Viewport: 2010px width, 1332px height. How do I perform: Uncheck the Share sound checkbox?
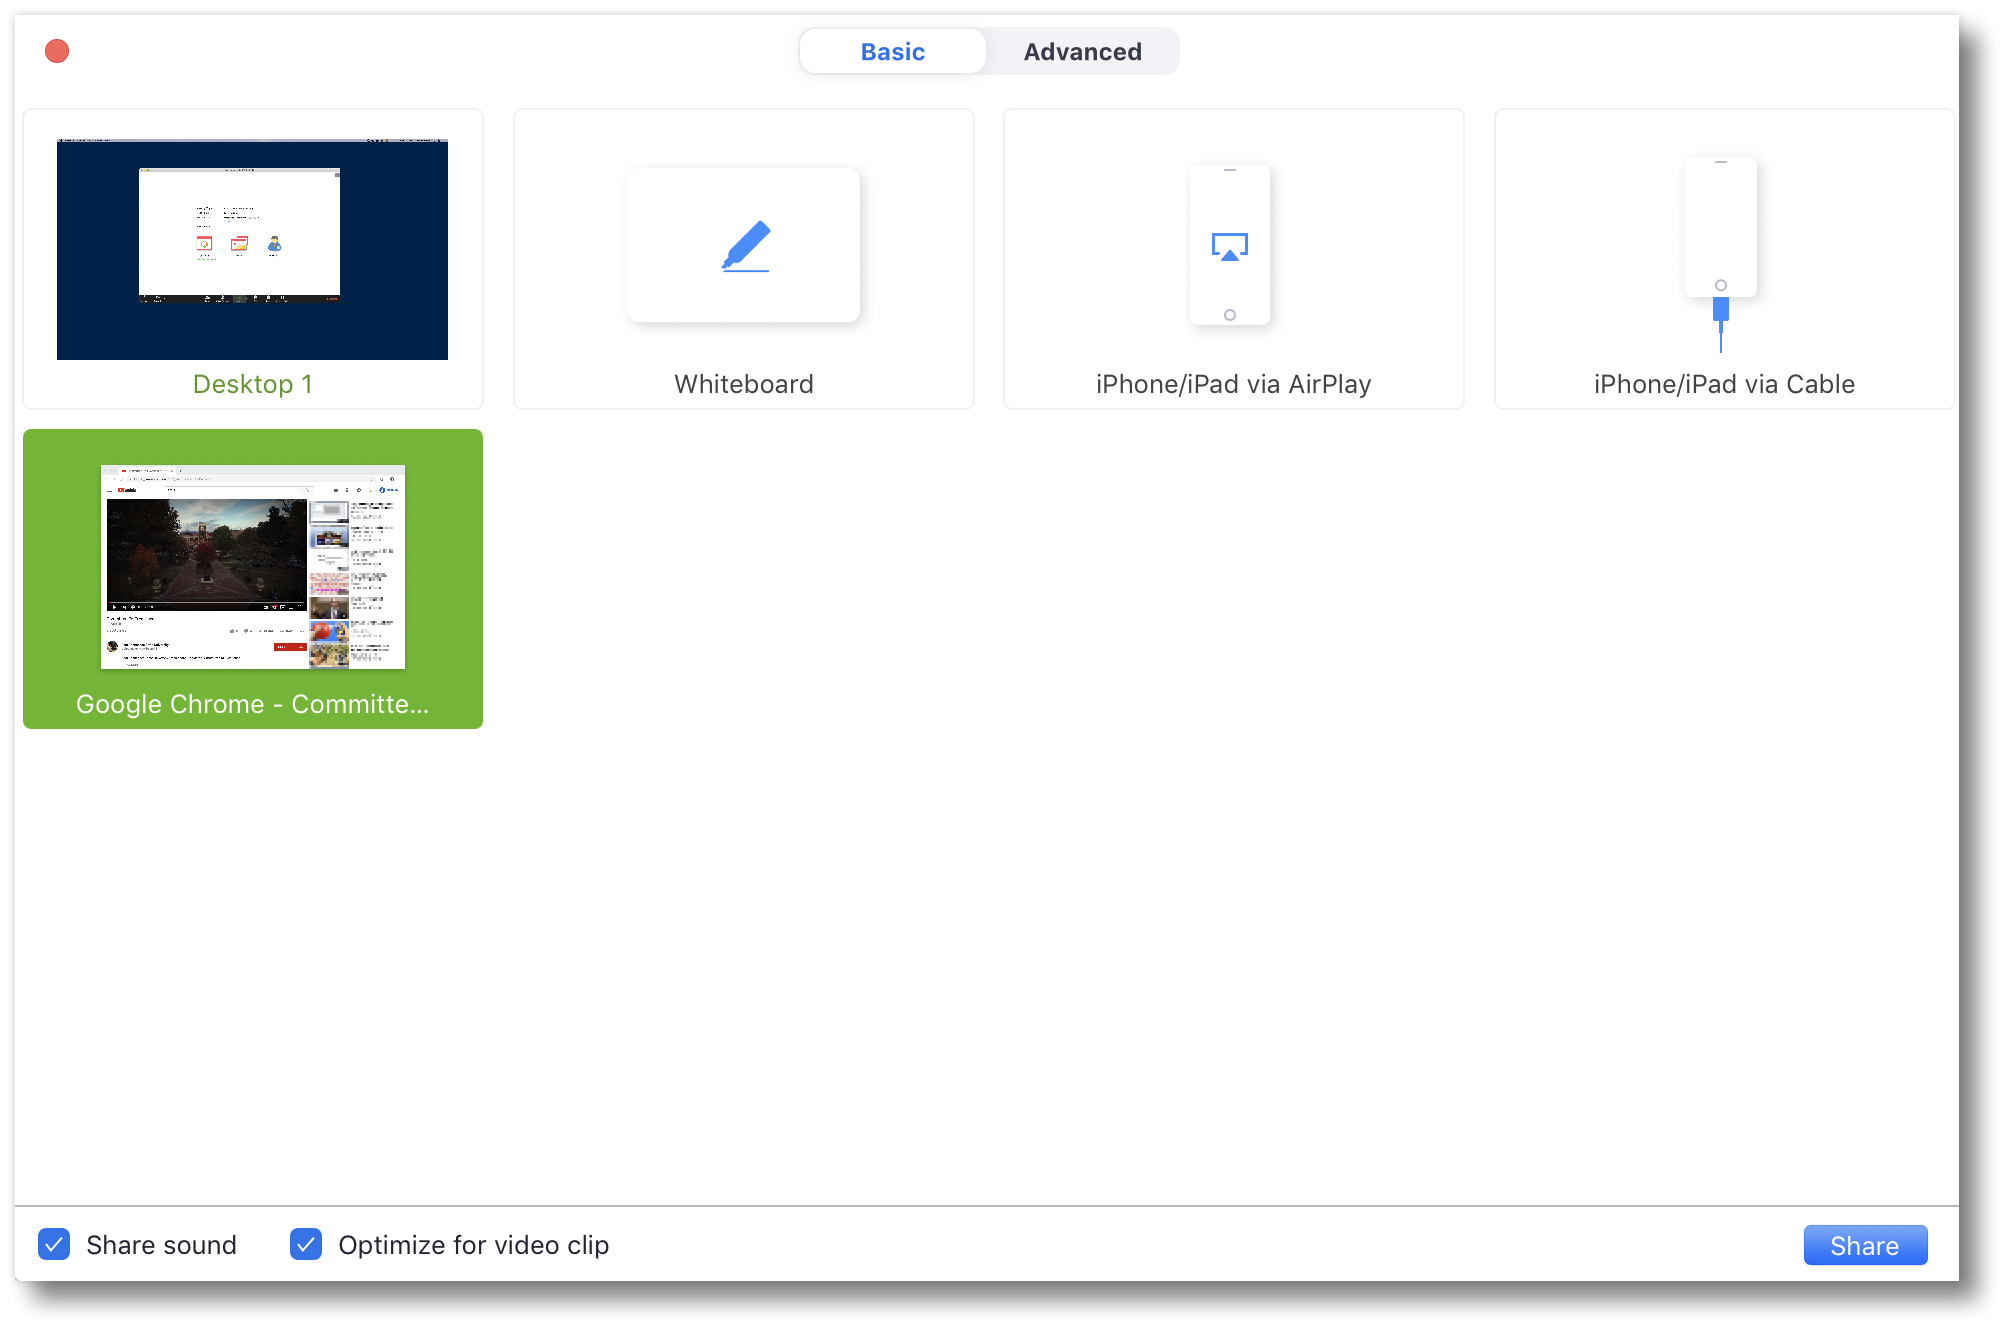point(54,1244)
